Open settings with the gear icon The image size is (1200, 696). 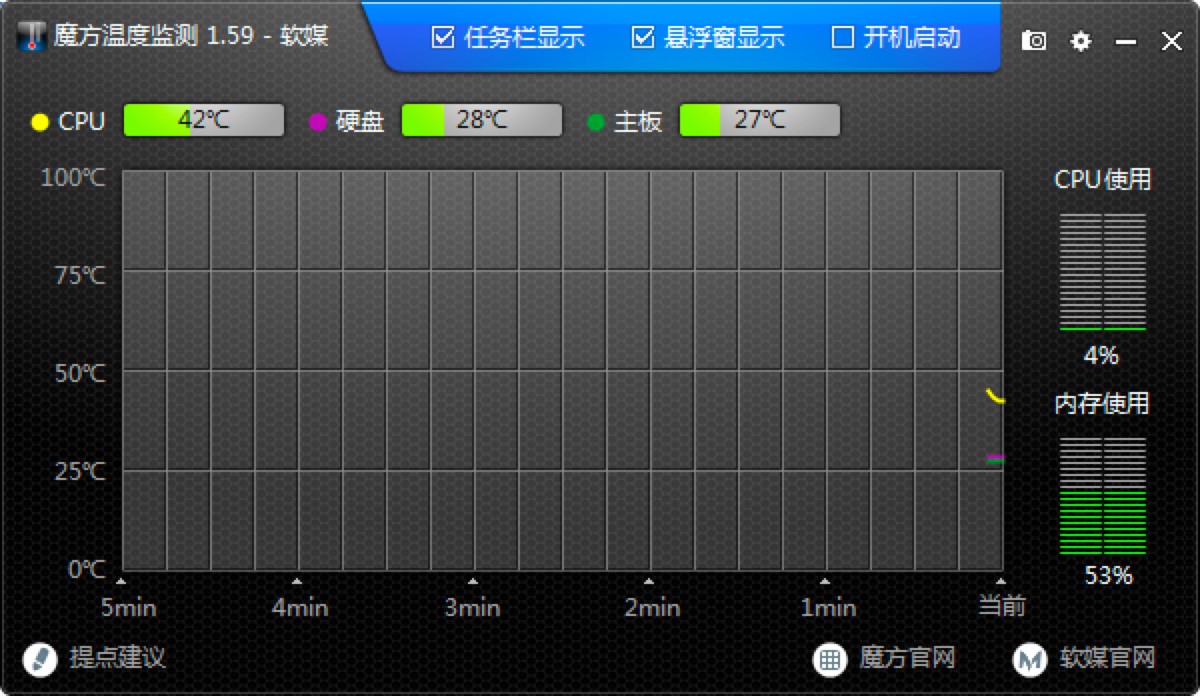click(x=1081, y=41)
